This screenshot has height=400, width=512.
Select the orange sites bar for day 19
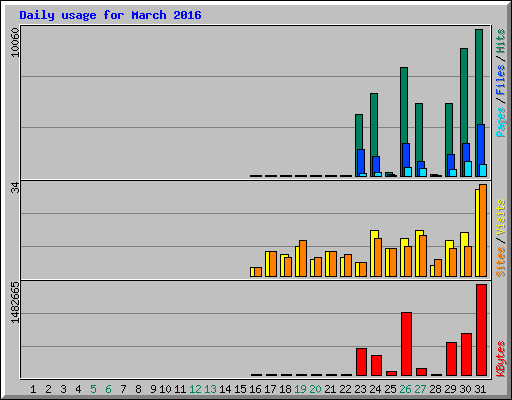tap(303, 258)
